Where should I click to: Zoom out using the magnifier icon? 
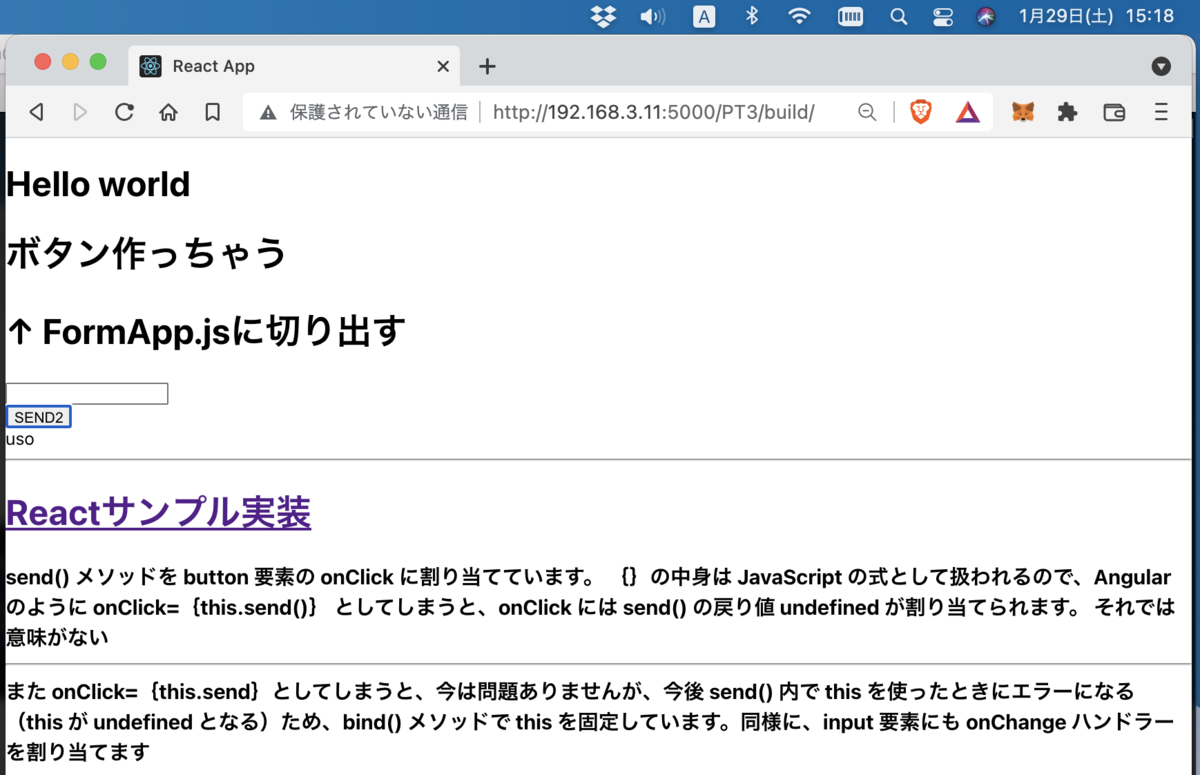click(866, 112)
